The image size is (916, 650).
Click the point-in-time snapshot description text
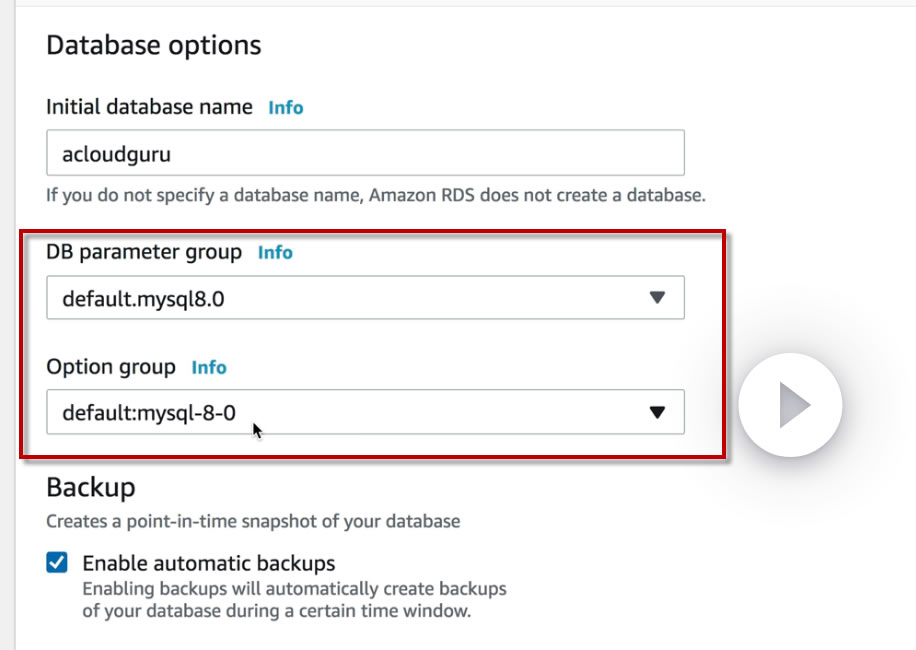(253, 521)
